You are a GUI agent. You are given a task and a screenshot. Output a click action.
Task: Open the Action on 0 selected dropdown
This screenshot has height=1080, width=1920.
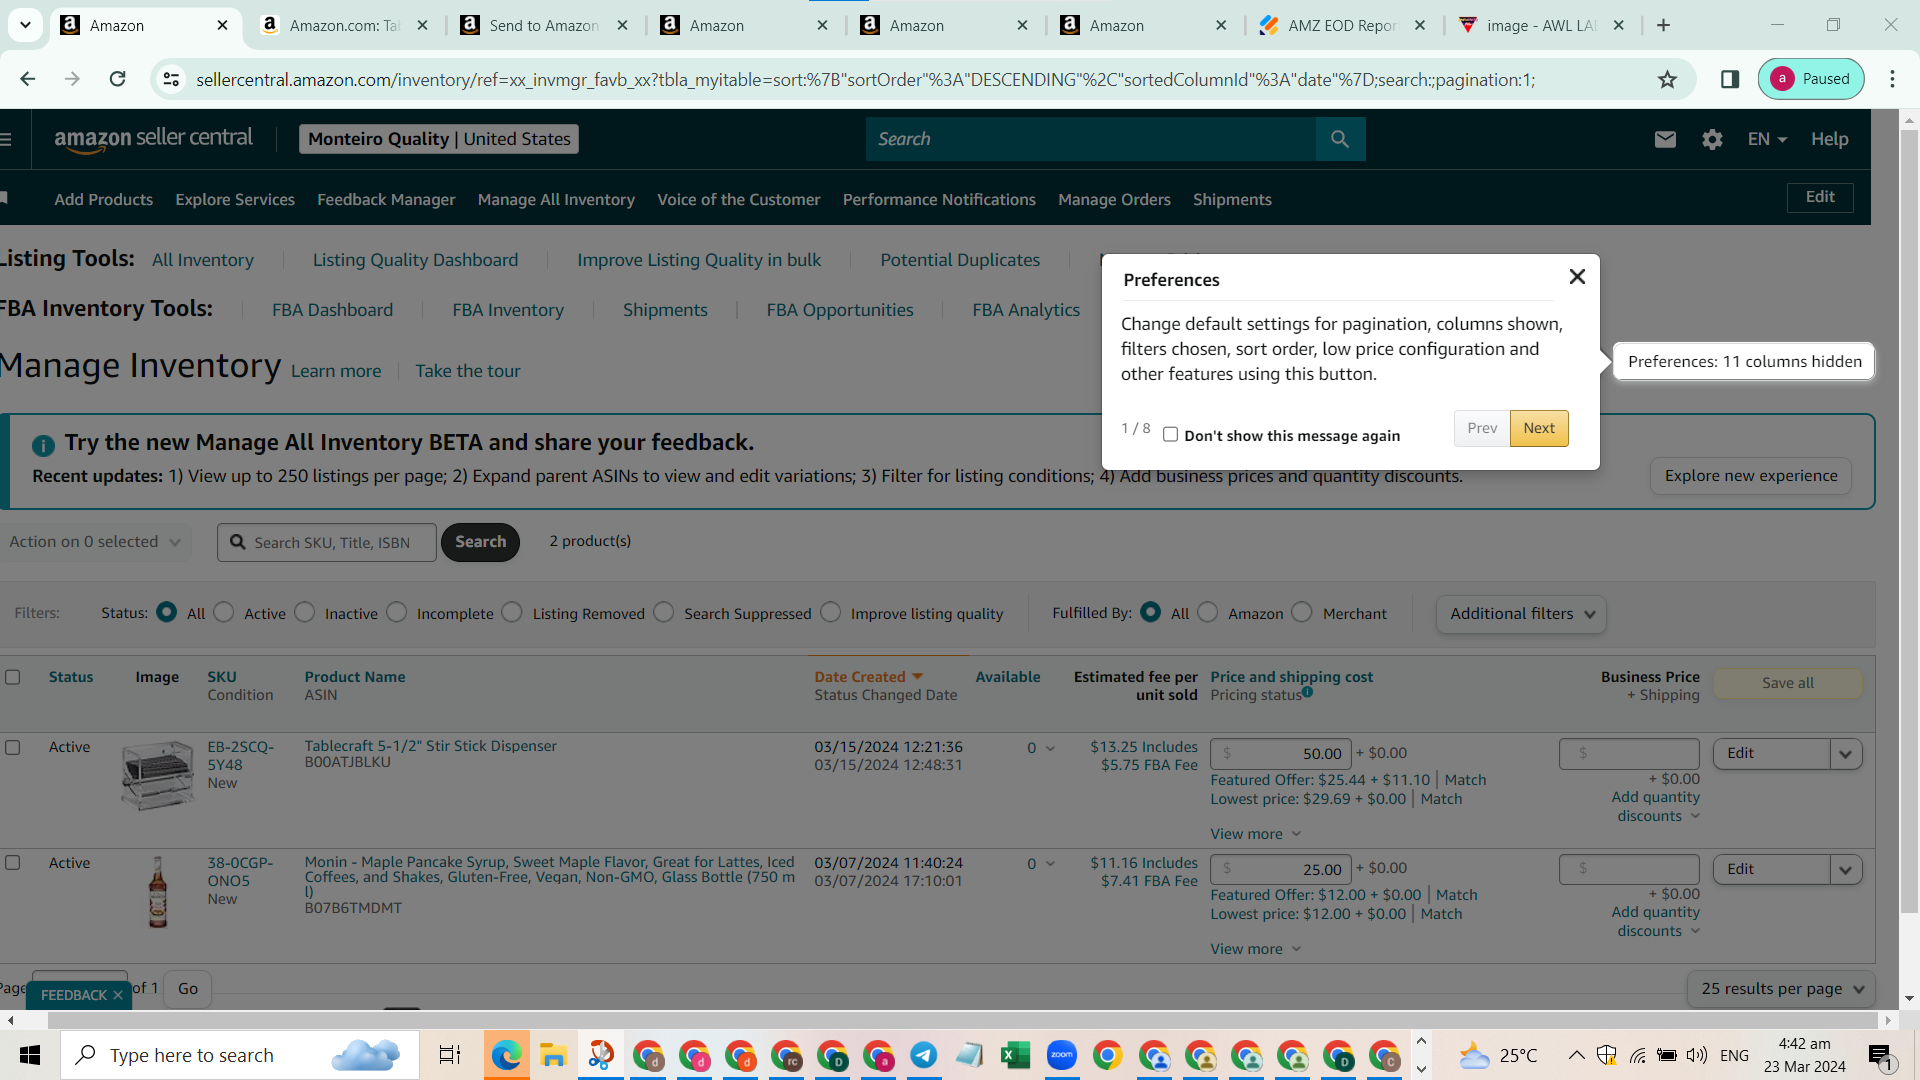(x=96, y=542)
